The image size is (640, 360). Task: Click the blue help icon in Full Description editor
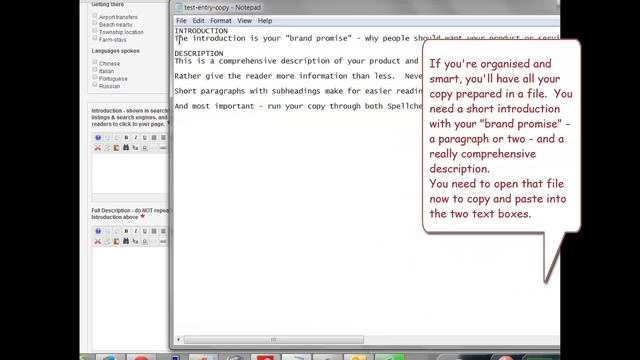click(98, 231)
